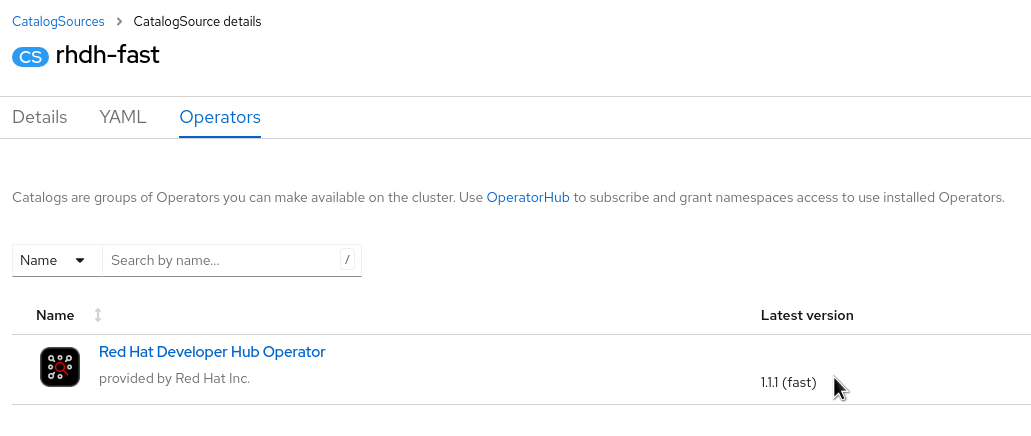Click the Name column header
This screenshot has width=1031, height=436.
tap(55, 315)
